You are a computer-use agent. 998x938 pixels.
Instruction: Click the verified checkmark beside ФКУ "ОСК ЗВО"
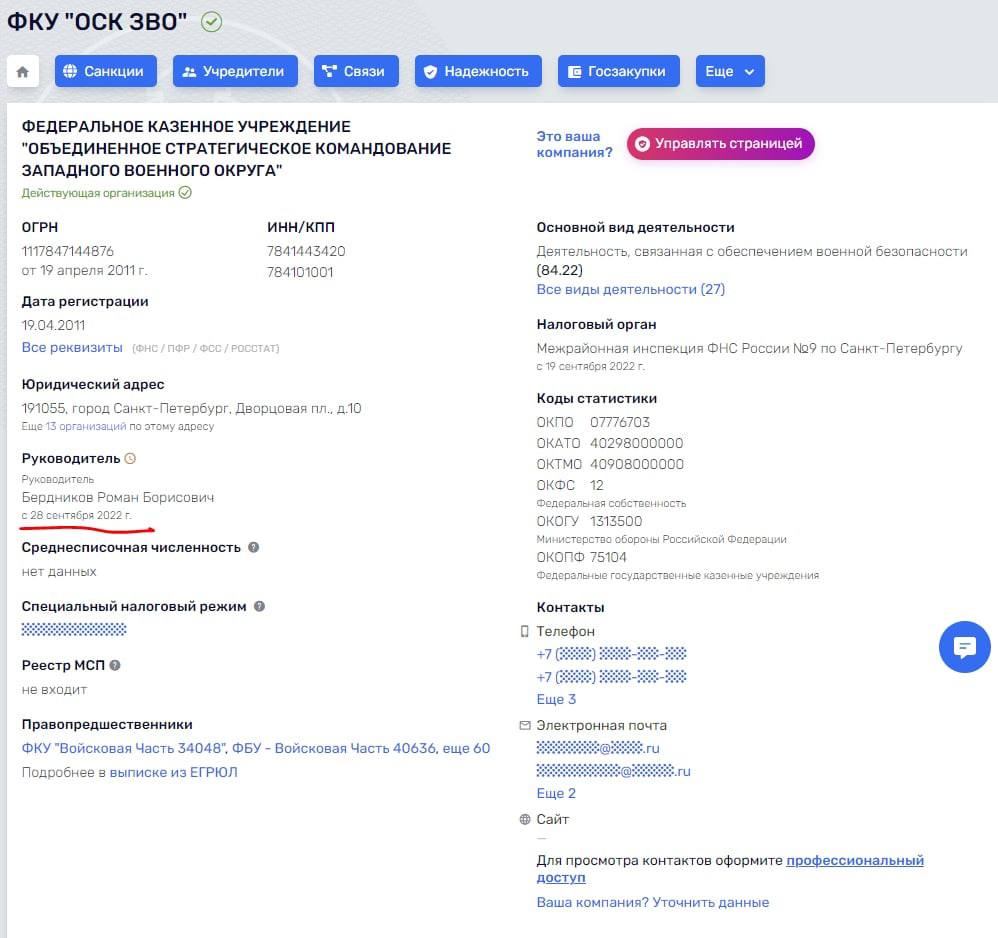pos(211,22)
